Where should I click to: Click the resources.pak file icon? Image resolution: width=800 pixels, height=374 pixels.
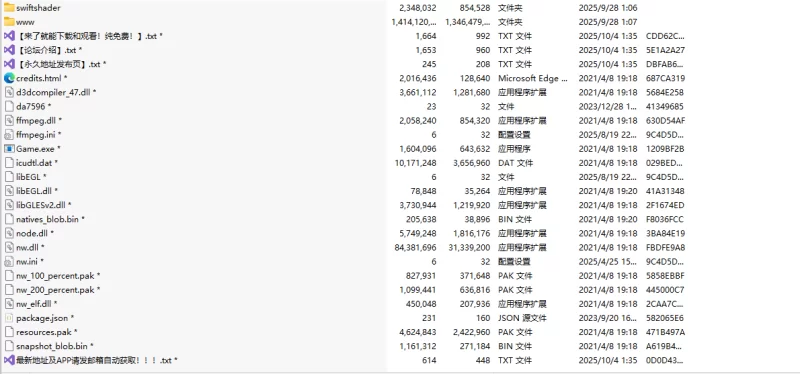[9, 332]
